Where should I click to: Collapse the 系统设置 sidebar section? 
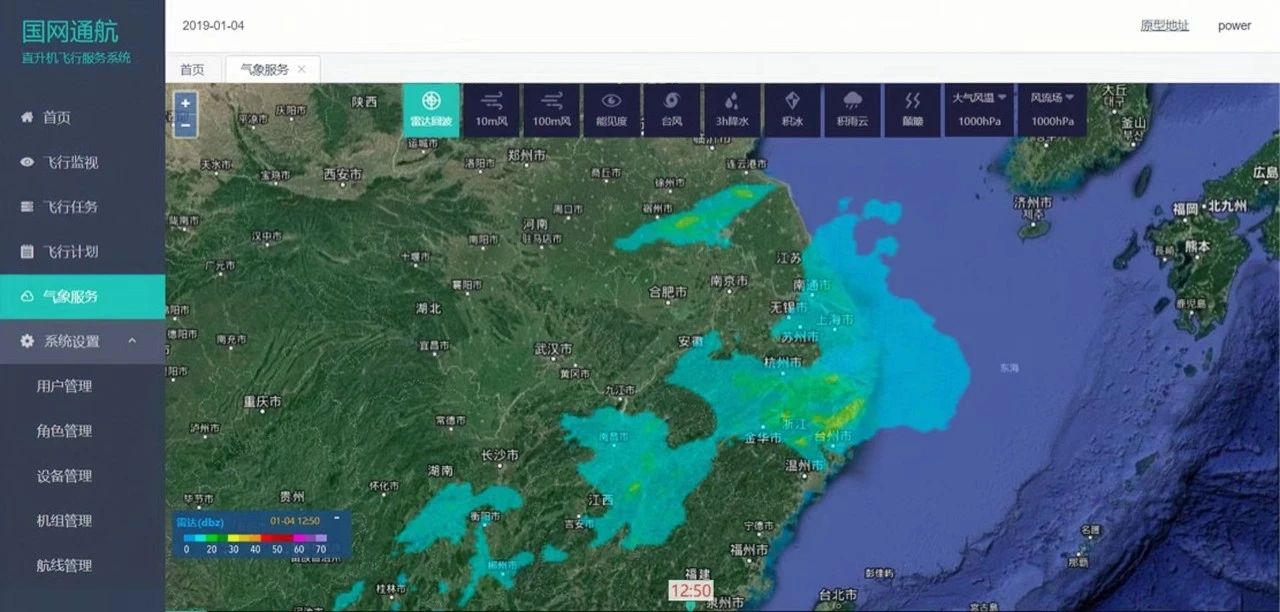[x=82, y=341]
